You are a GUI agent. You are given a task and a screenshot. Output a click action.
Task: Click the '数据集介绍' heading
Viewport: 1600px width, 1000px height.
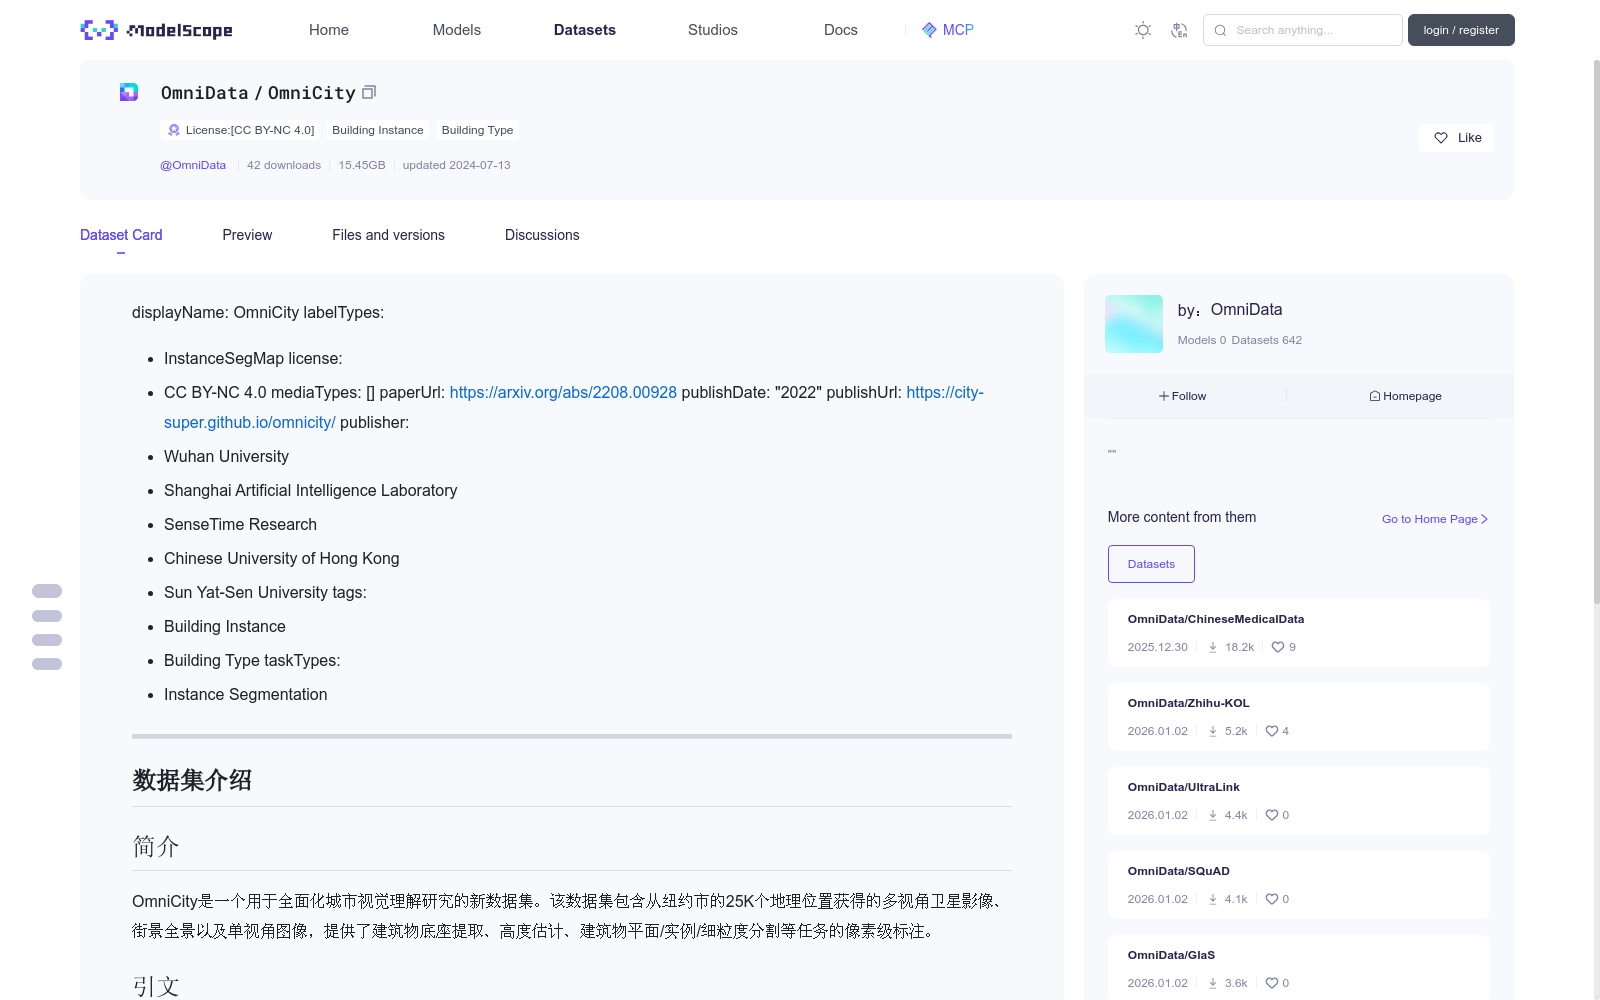click(x=192, y=780)
